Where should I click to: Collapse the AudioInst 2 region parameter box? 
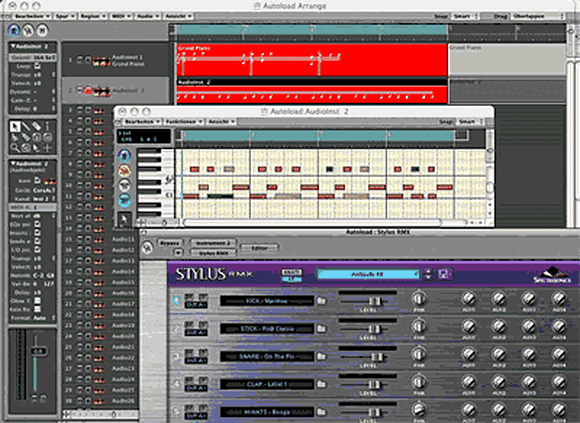tap(12, 46)
